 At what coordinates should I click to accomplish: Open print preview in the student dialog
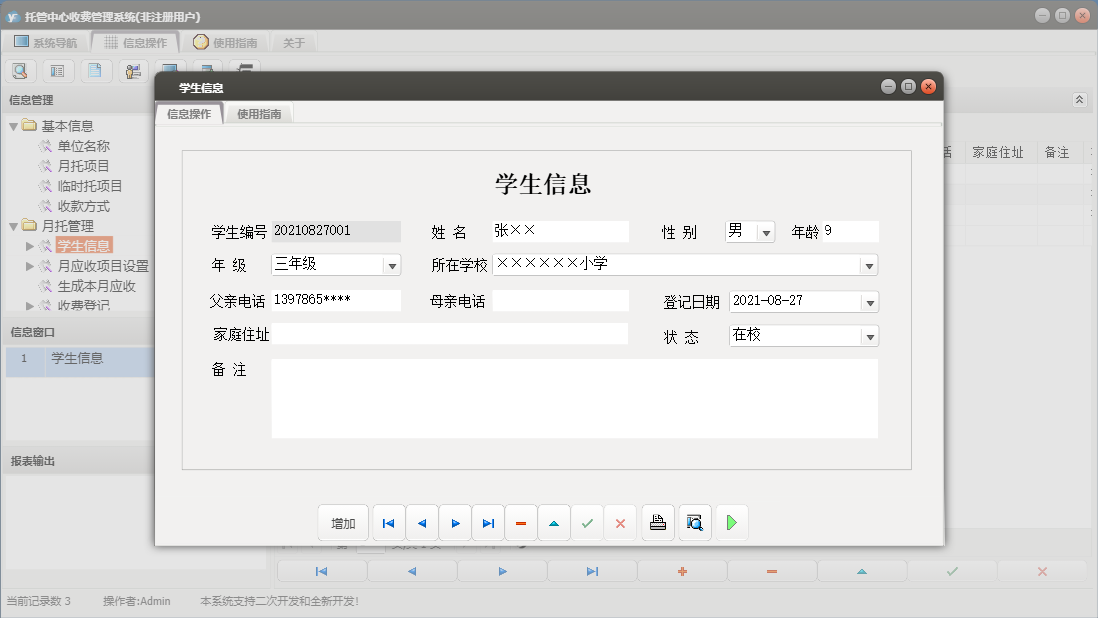pos(694,522)
